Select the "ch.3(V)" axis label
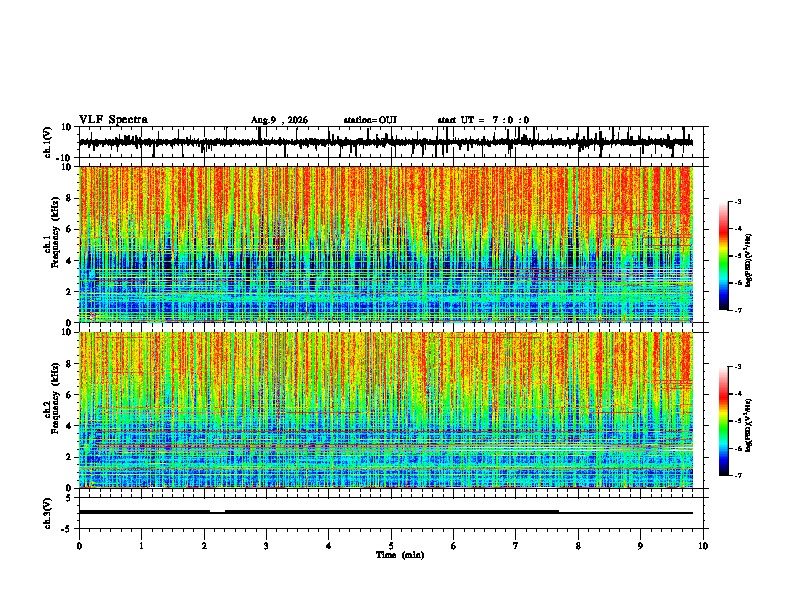Screen dimensions: 792x612 point(48,513)
